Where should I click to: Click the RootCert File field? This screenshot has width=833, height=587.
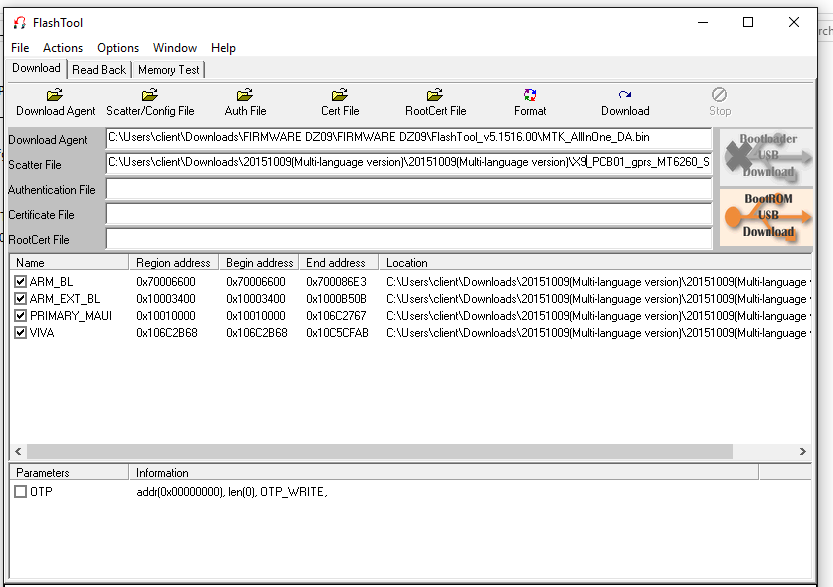[409, 239]
